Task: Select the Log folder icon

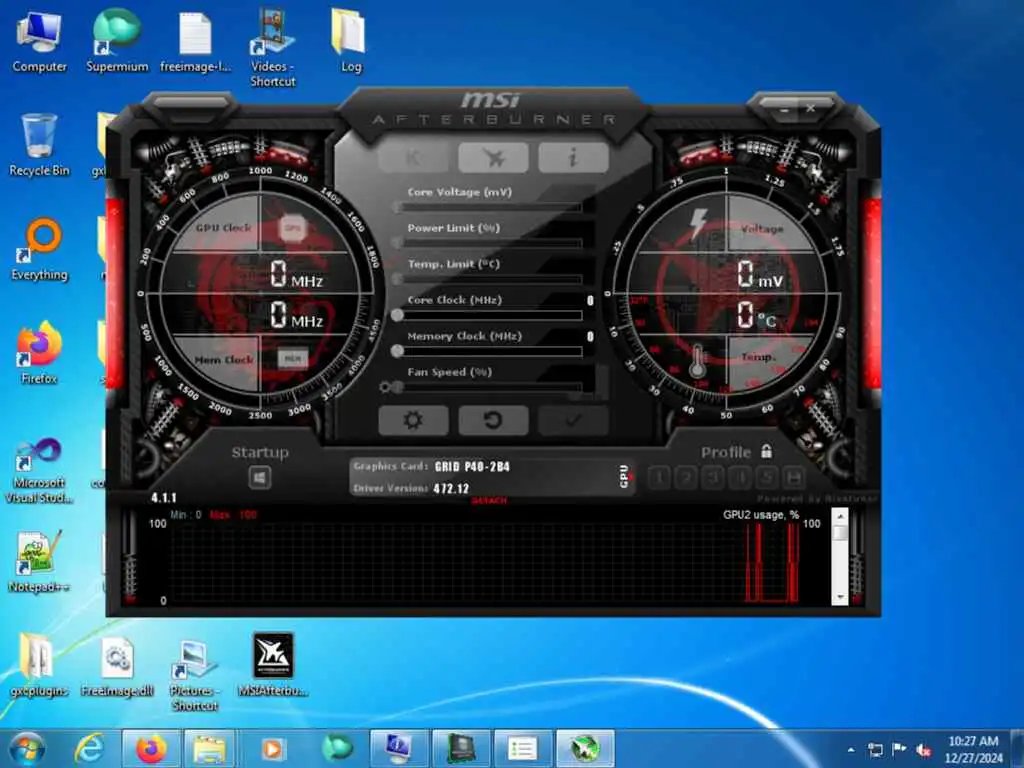Action: pos(350,40)
